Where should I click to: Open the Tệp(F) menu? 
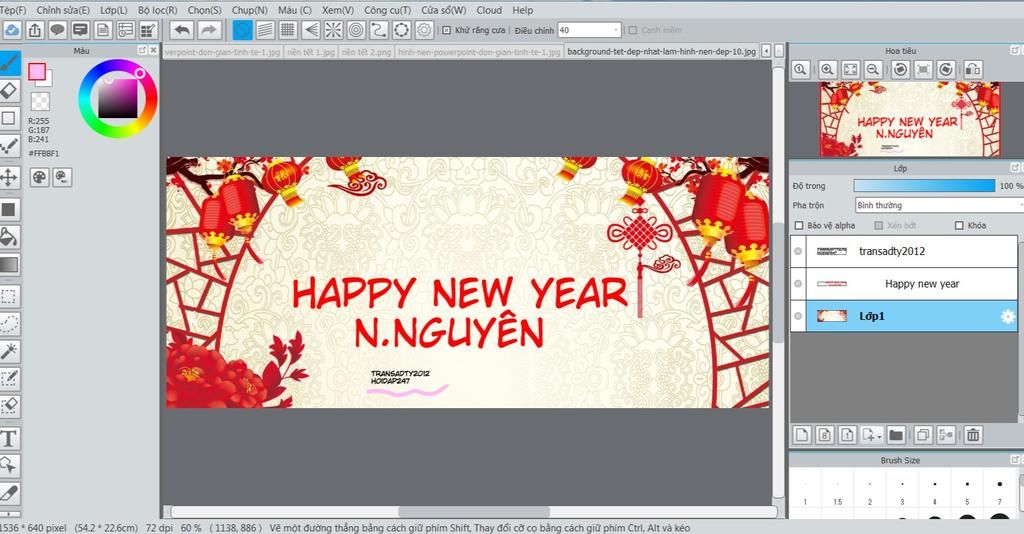click(12, 10)
